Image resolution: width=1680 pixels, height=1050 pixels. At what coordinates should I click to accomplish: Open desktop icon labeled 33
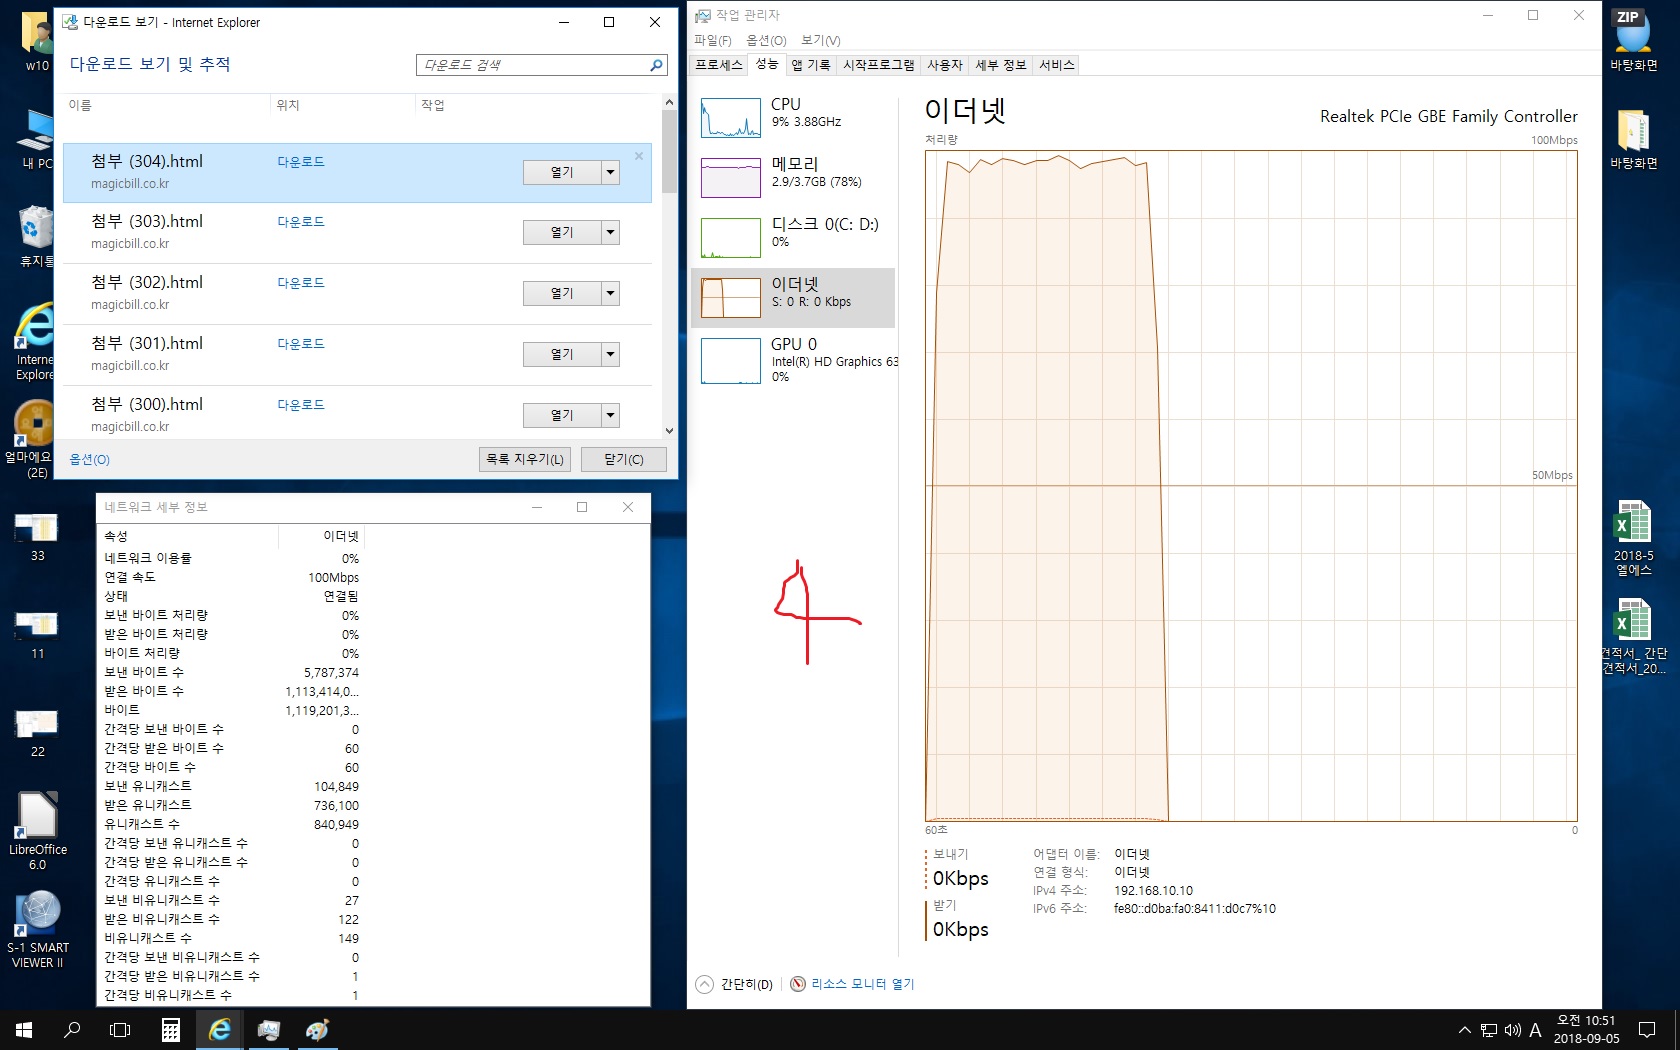[37, 537]
